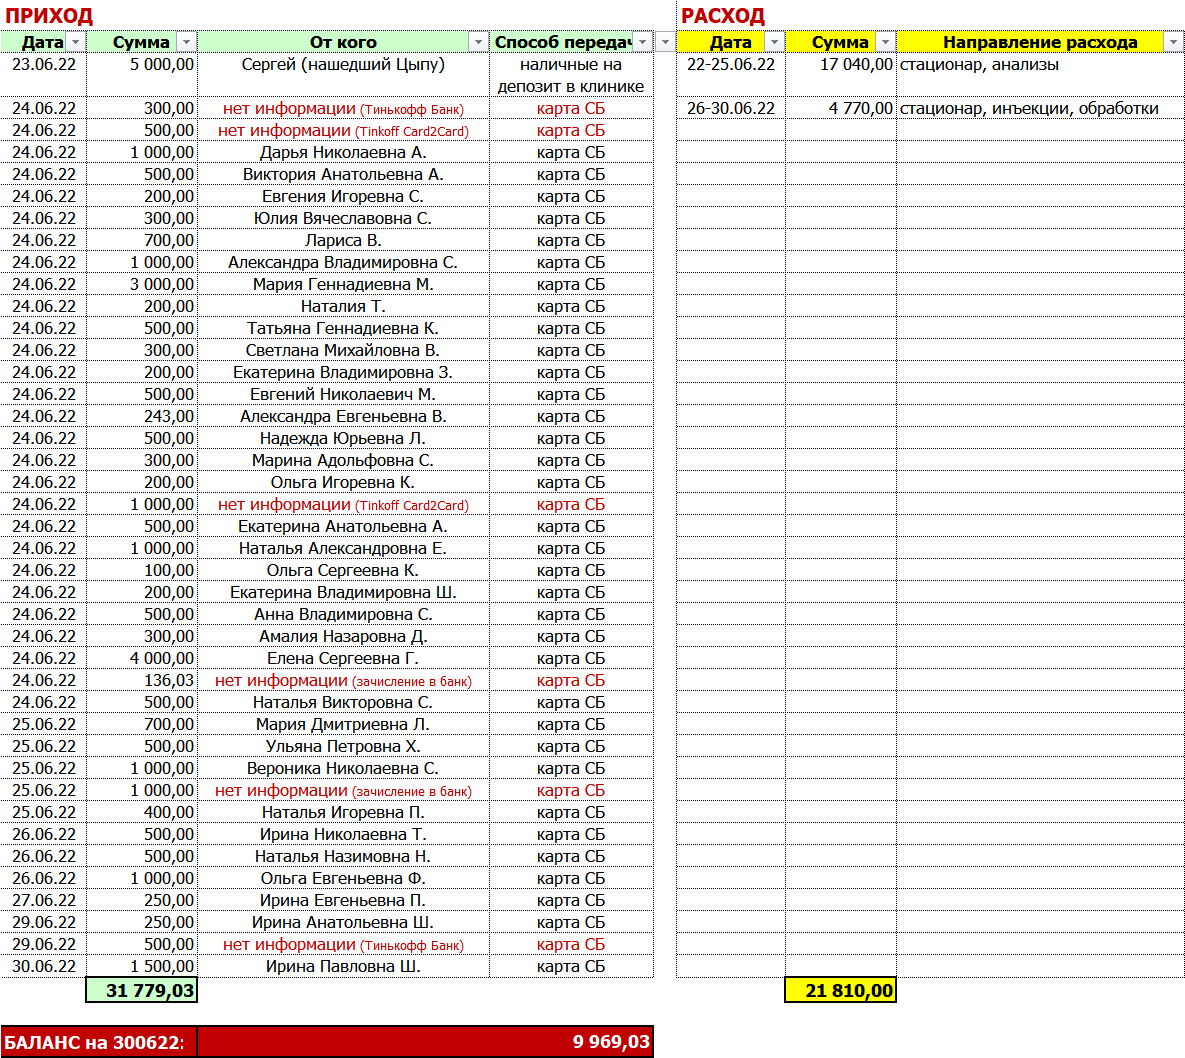Select cell Юлия Вячеславовна С.
The image size is (1185, 1058).
click(x=343, y=218)
